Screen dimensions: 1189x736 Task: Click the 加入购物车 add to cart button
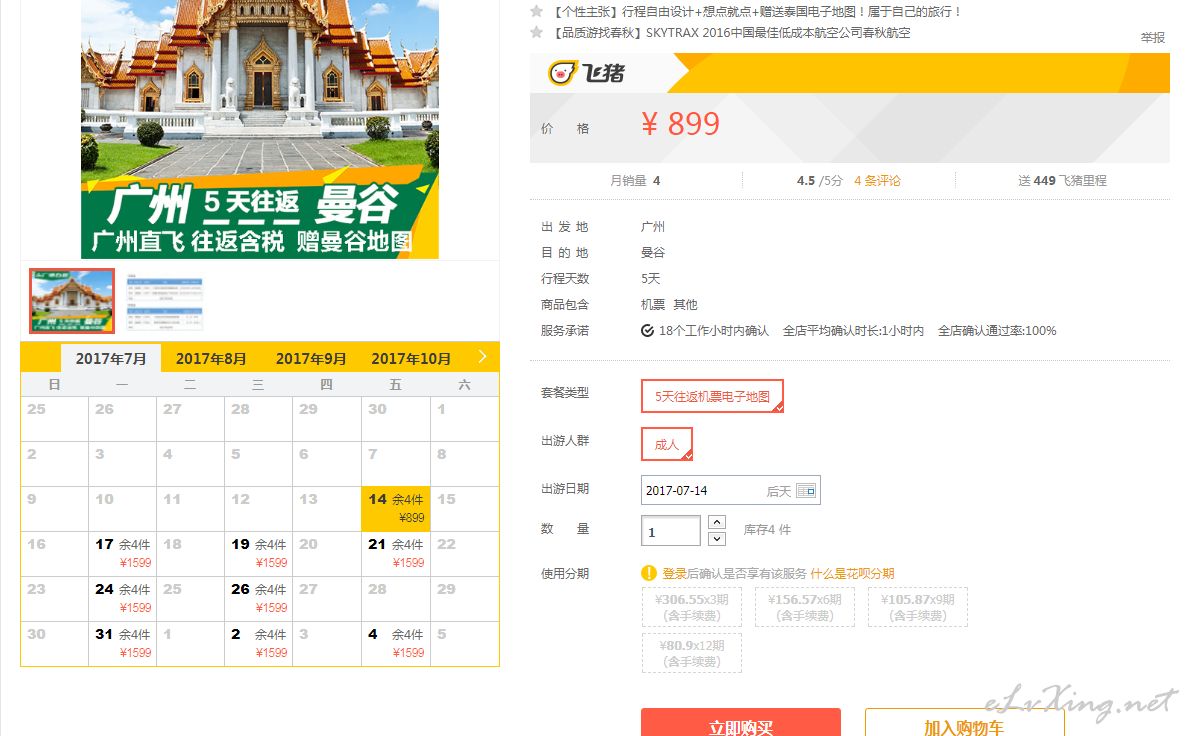tap(965, 723)
